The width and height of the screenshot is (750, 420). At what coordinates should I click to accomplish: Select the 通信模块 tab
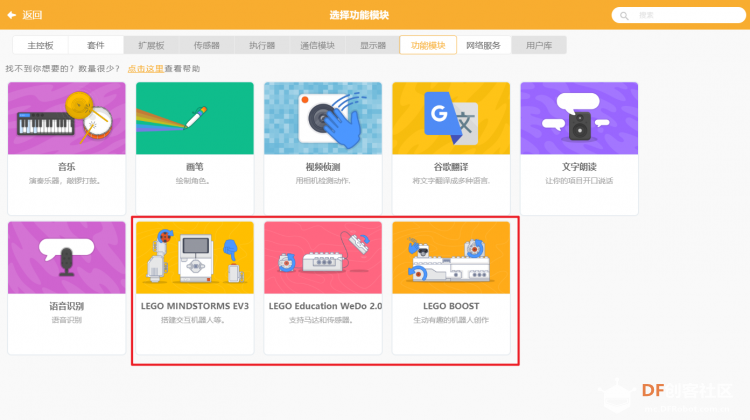click(317, 45)
